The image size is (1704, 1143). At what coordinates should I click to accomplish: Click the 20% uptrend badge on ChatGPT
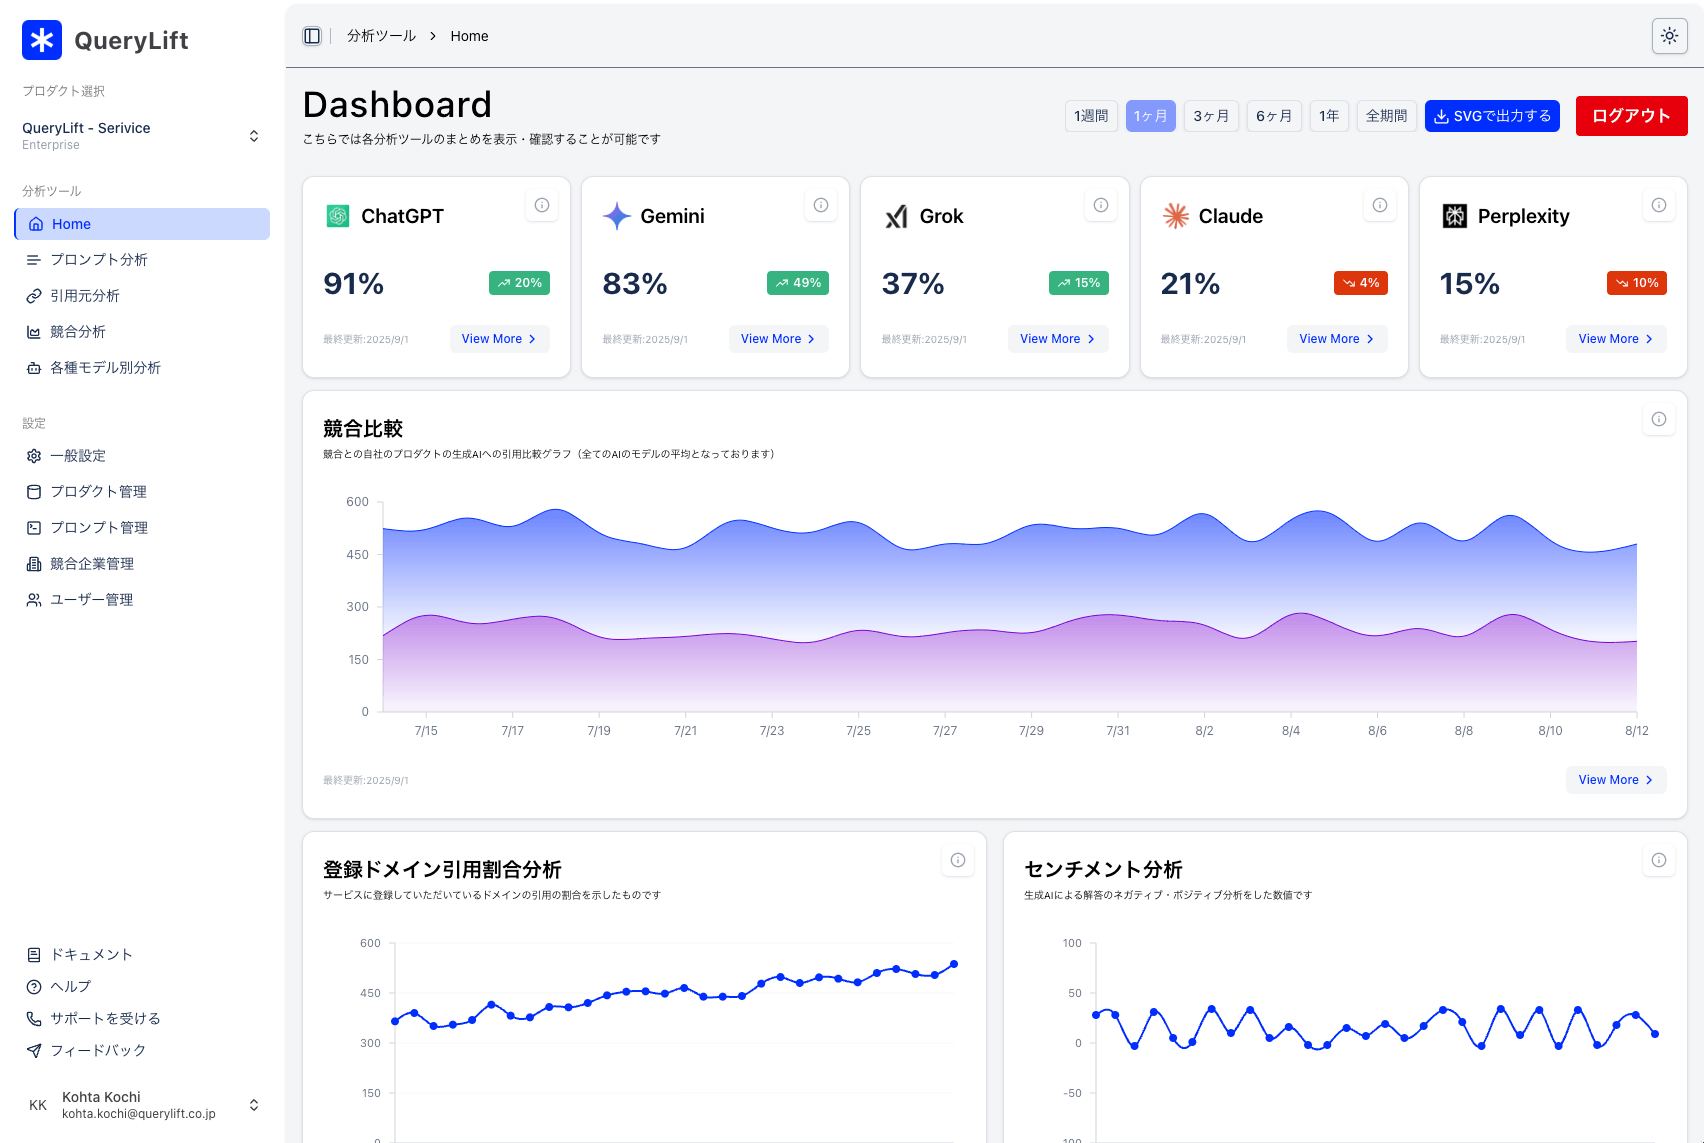tap(519, 283)
